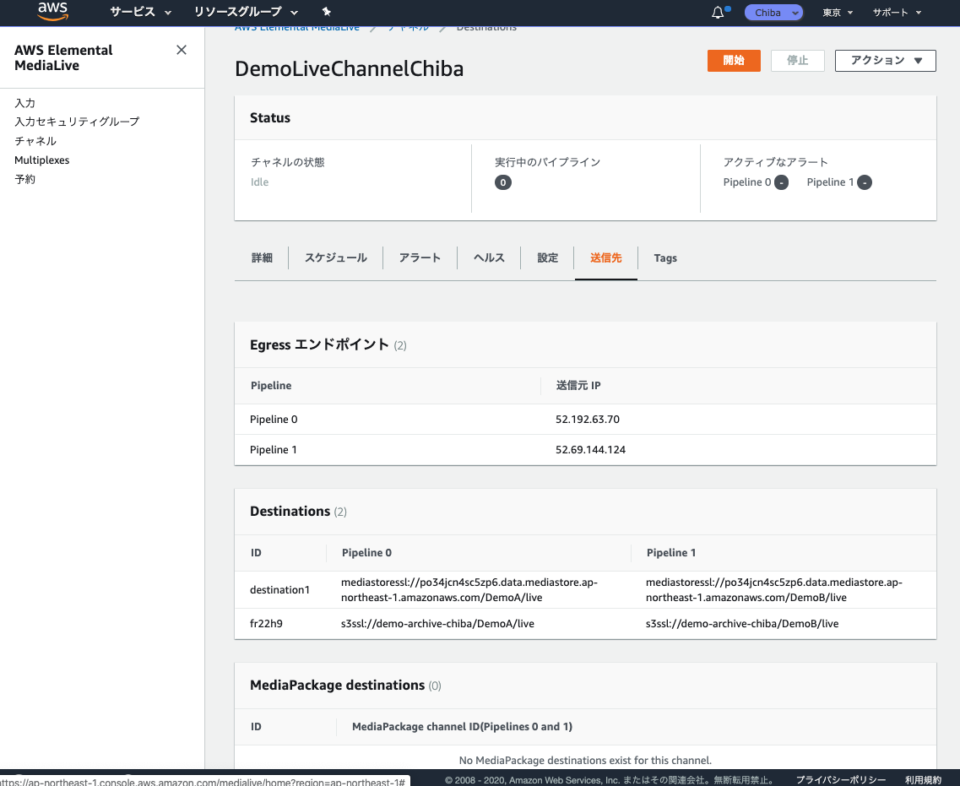Select the IP address 52.192.63.70
The width and height of the screenshot is (960, 786).
coord(588,419)
